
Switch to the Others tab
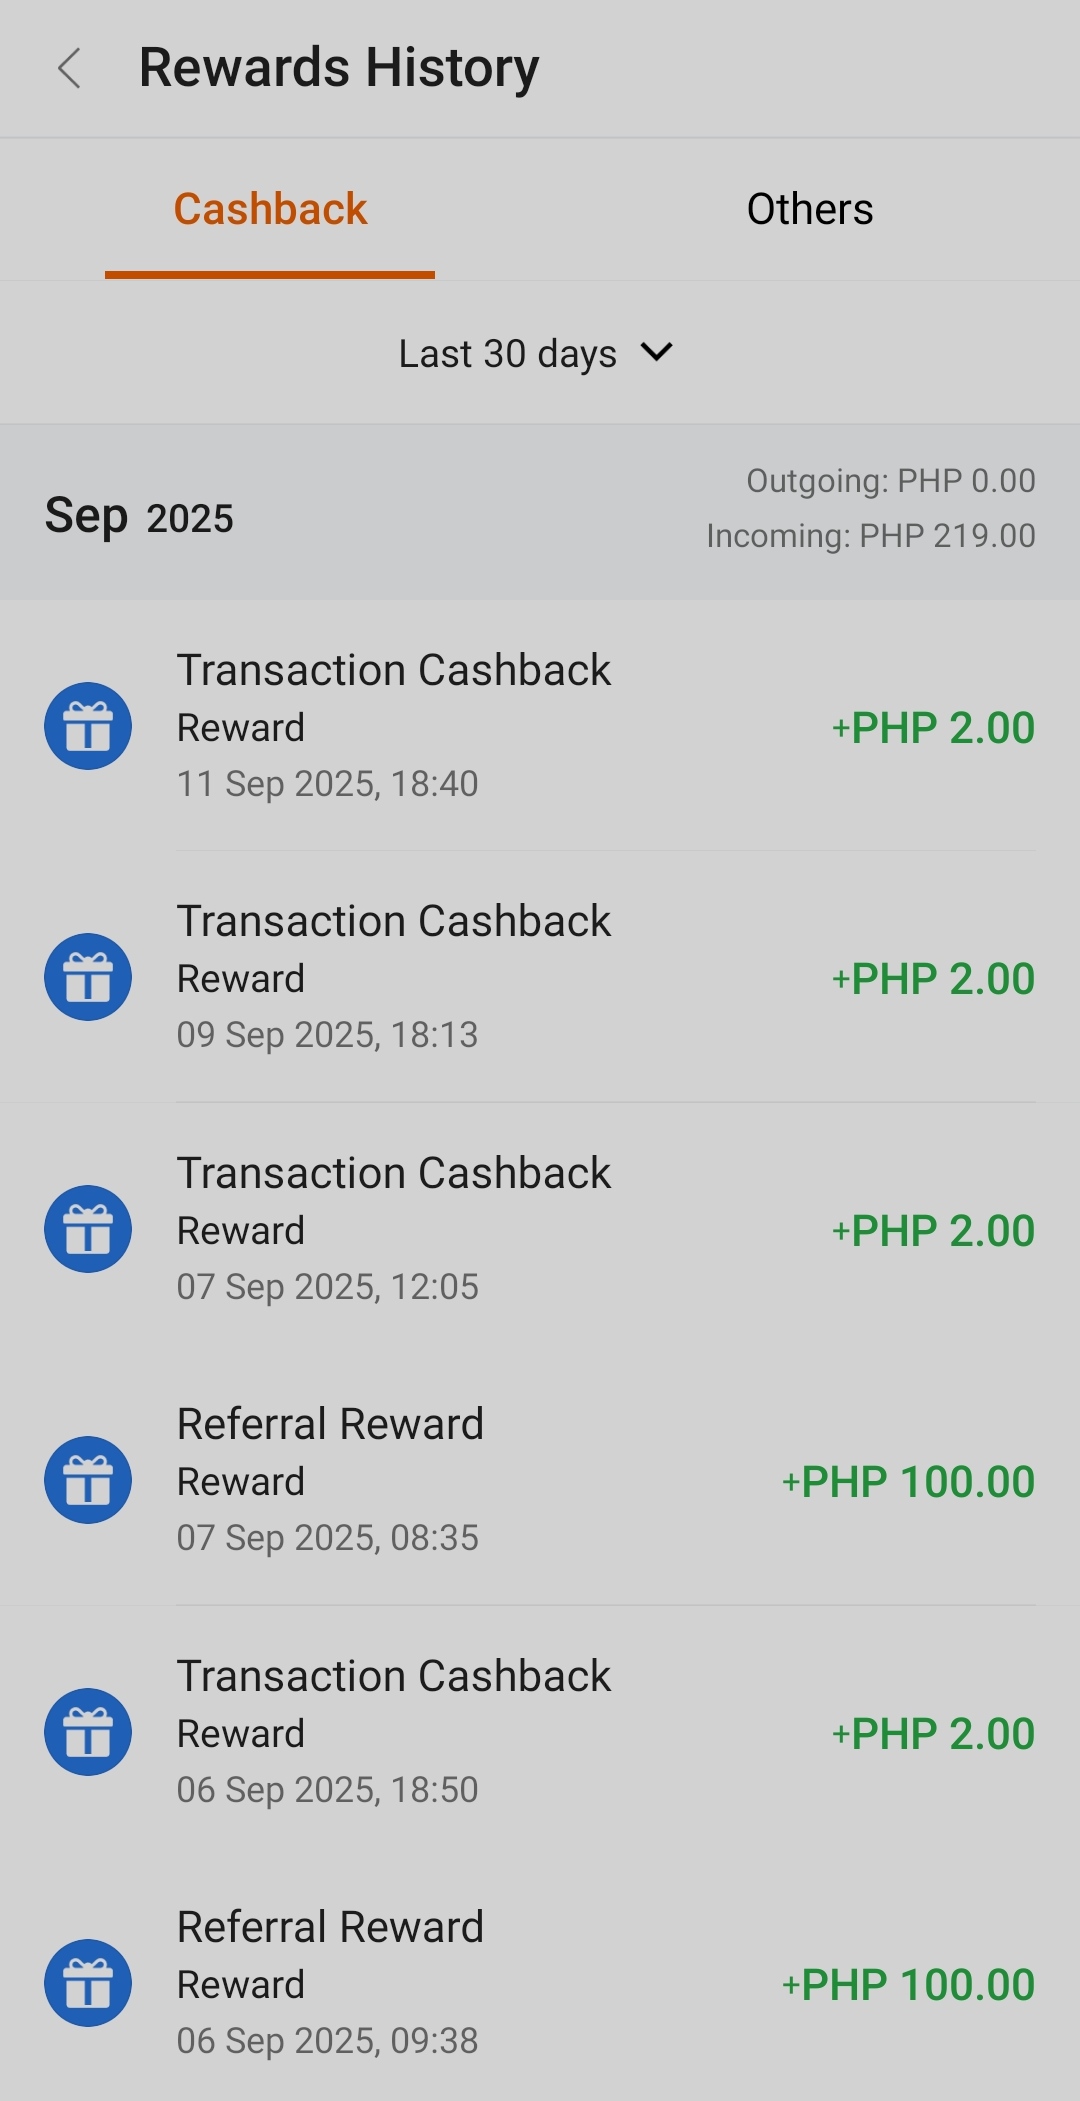tap(810, 210)
